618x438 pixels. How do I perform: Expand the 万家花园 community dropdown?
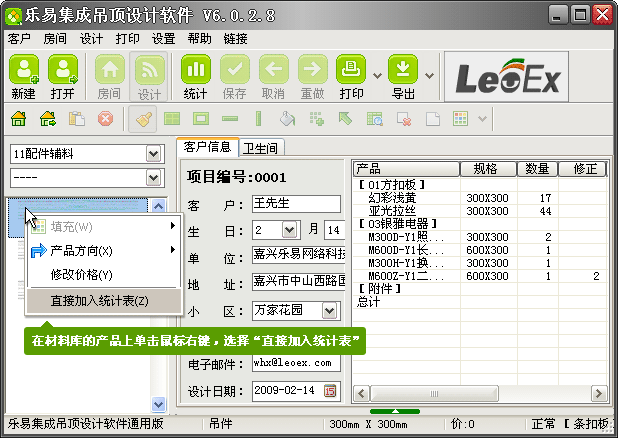[x=331, y=311]
